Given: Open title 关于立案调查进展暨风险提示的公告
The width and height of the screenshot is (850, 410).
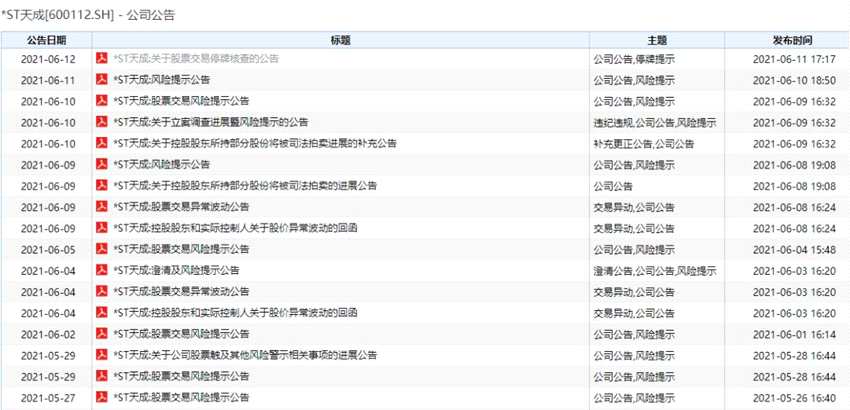Looking at the screenshot, I should point(210,122).
